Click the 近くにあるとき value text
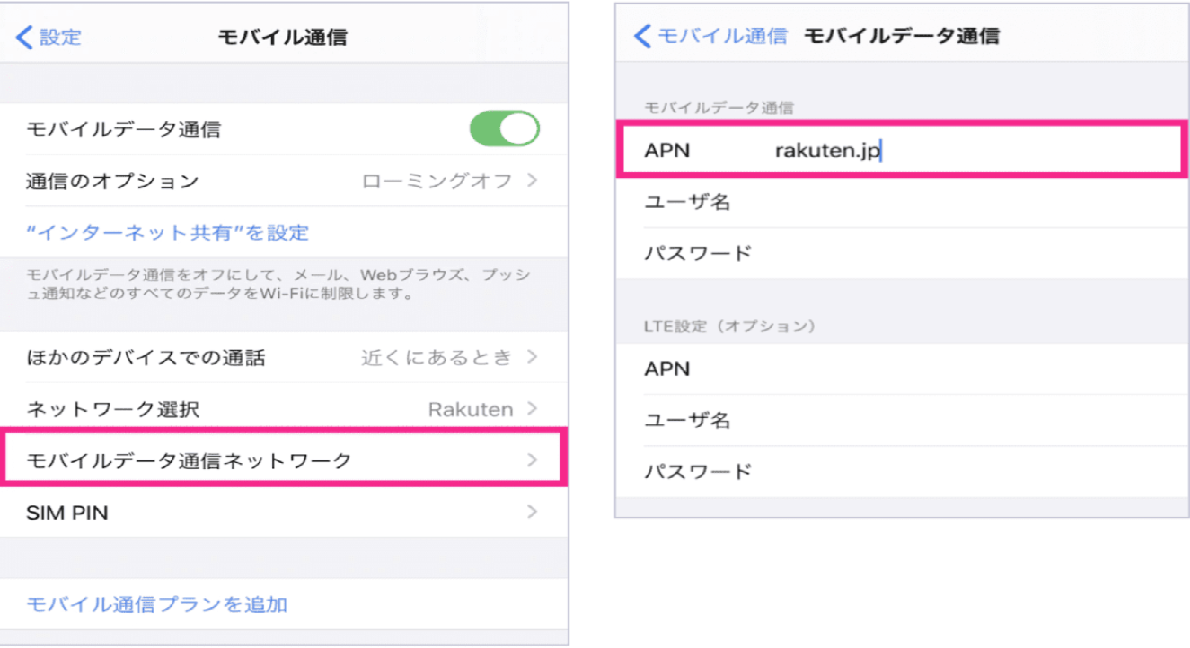 click(436, 357)
